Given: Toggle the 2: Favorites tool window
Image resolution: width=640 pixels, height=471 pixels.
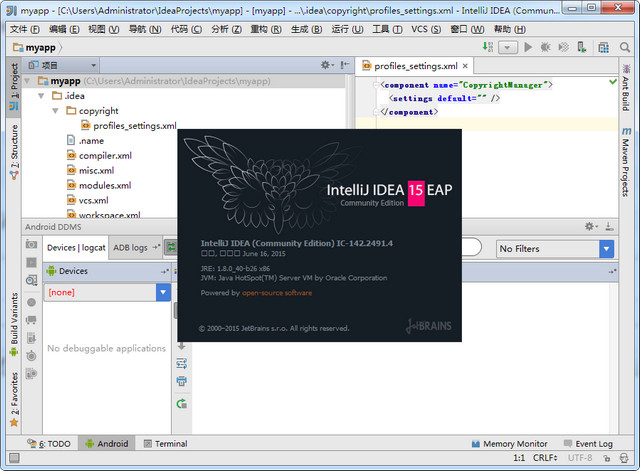Looking at the screenshot, I should tap(14, 399).
